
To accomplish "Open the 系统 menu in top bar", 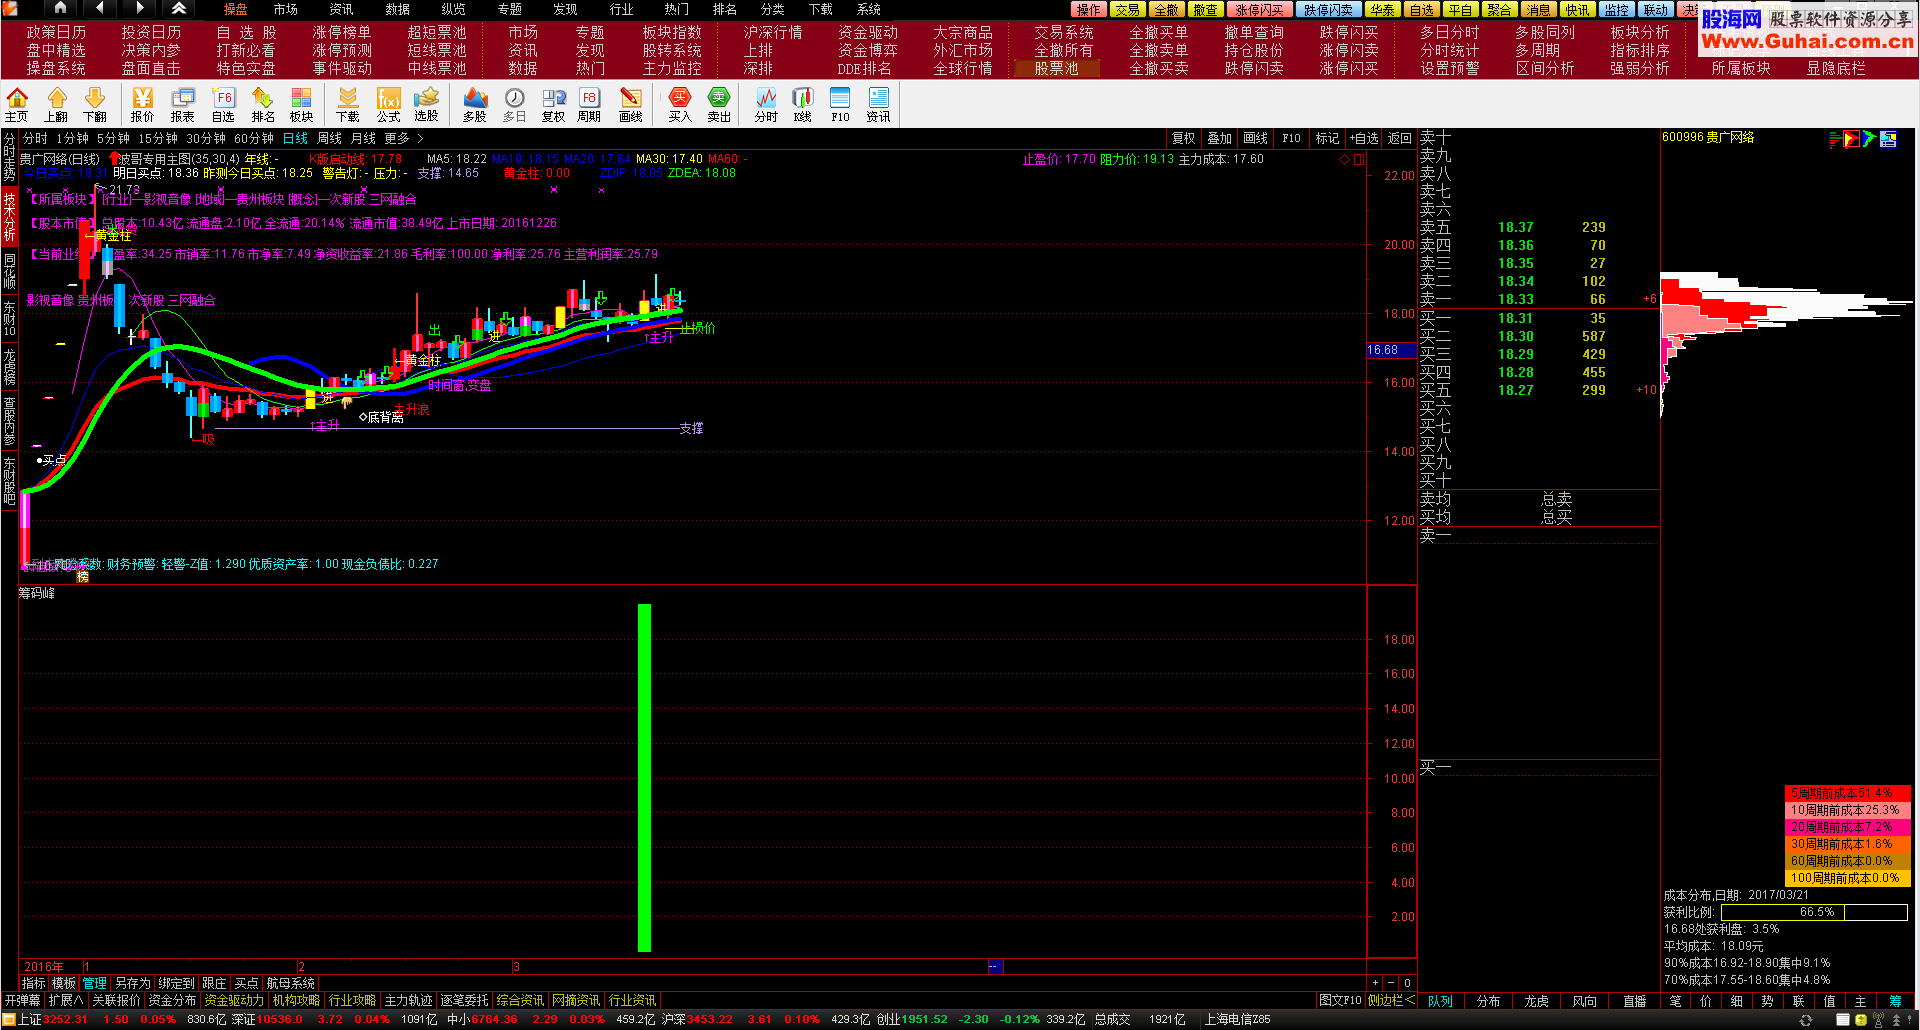I will (x=869, y=9).
